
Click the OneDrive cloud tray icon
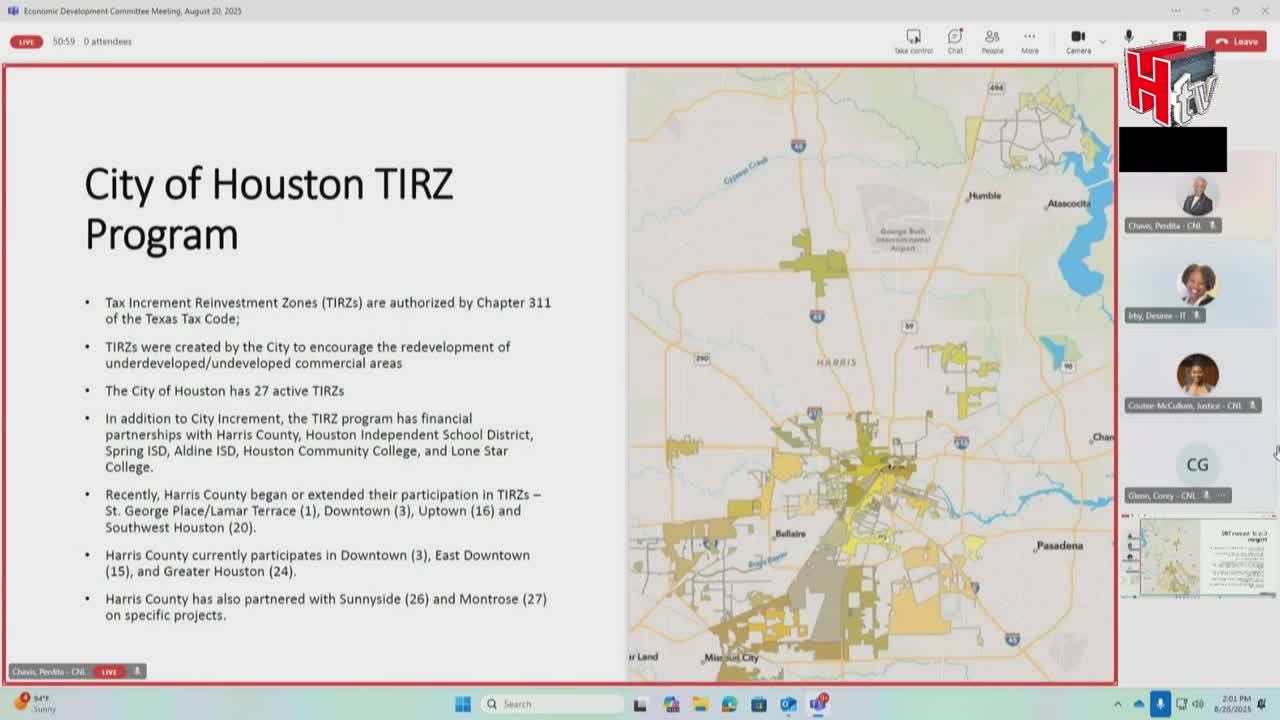coord(1138,704)
